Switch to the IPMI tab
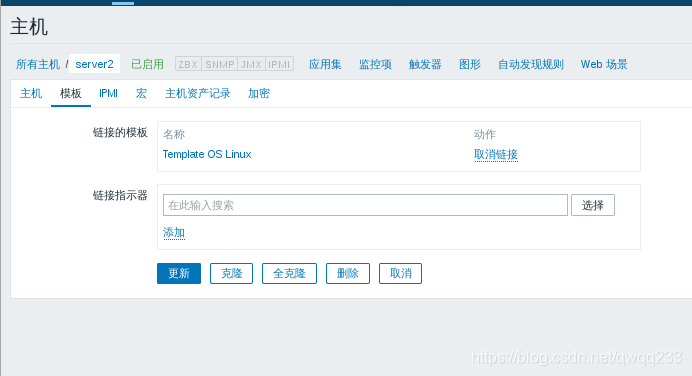 108,93
